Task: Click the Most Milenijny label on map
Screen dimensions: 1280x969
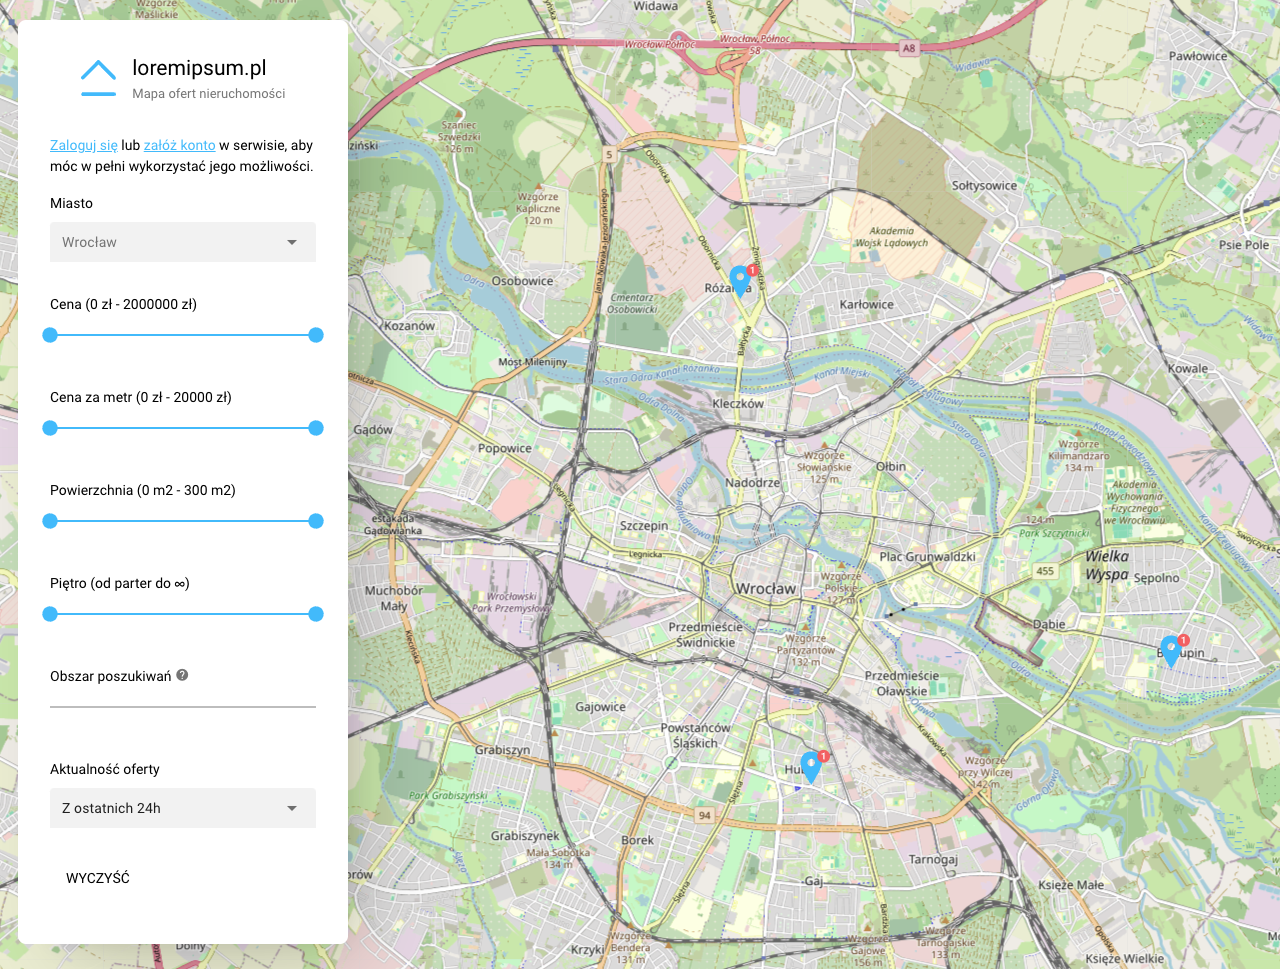Action: click(x=532, y=362)
